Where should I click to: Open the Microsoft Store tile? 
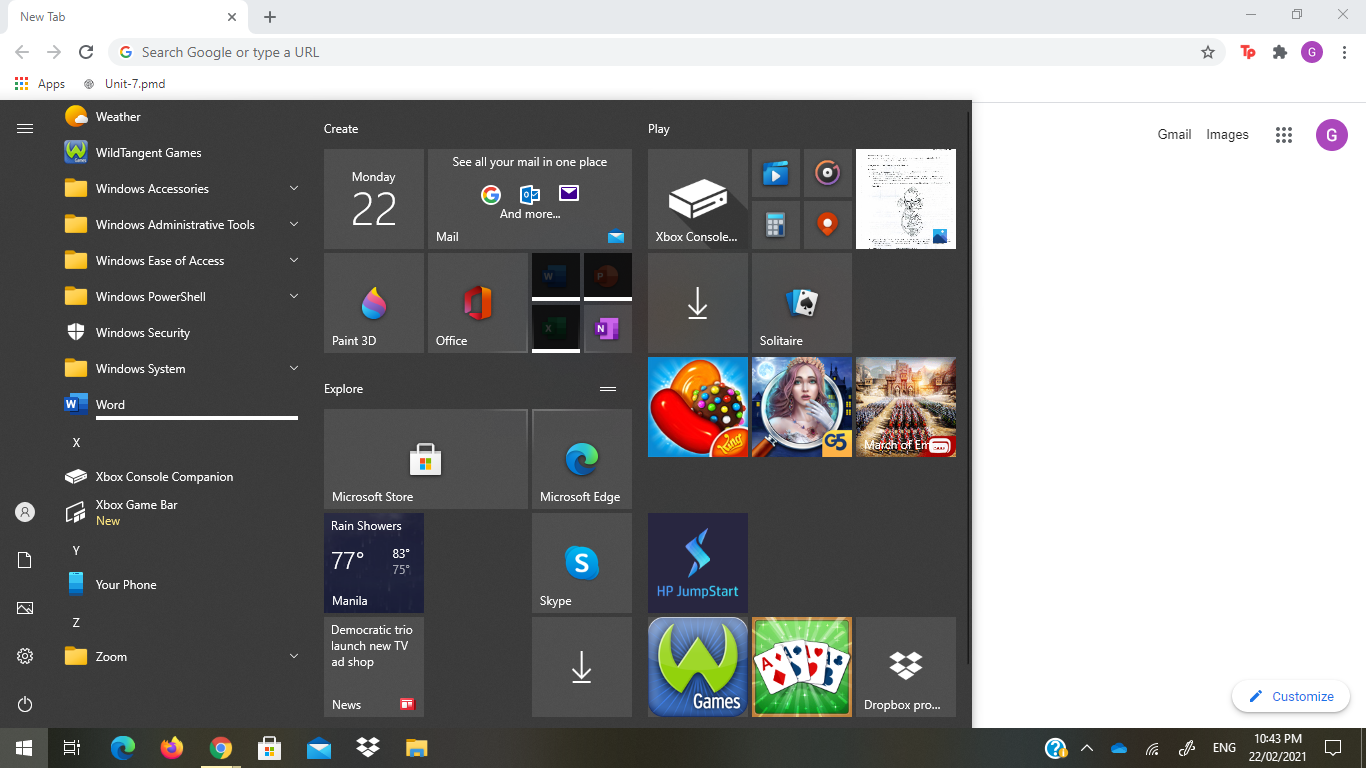[426, 459]
